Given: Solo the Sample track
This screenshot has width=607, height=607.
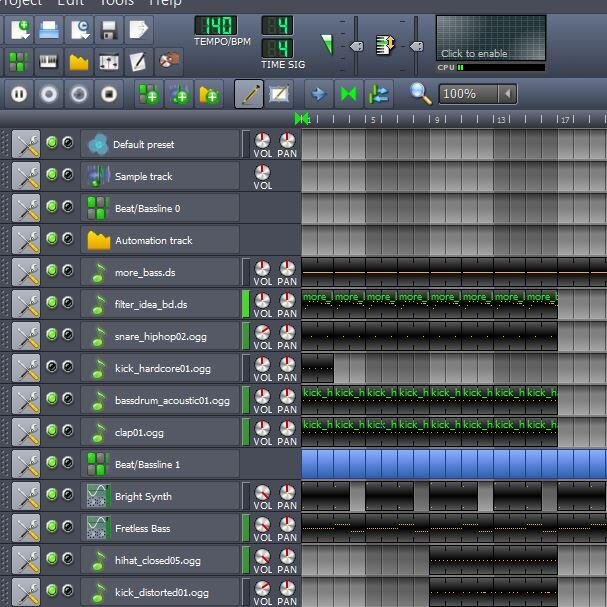Looking at the screenshot, I should coord(68,175).
